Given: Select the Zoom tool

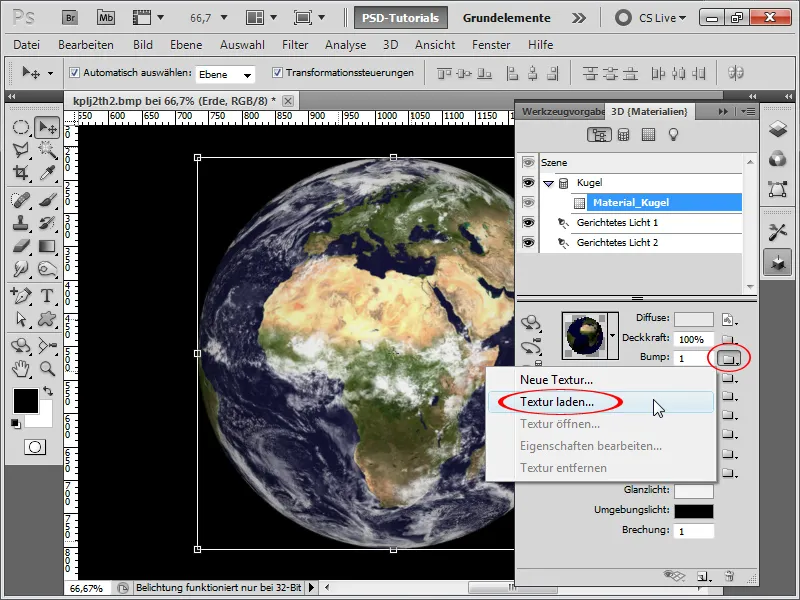Looking at the screenshot, I should point(47,368).
